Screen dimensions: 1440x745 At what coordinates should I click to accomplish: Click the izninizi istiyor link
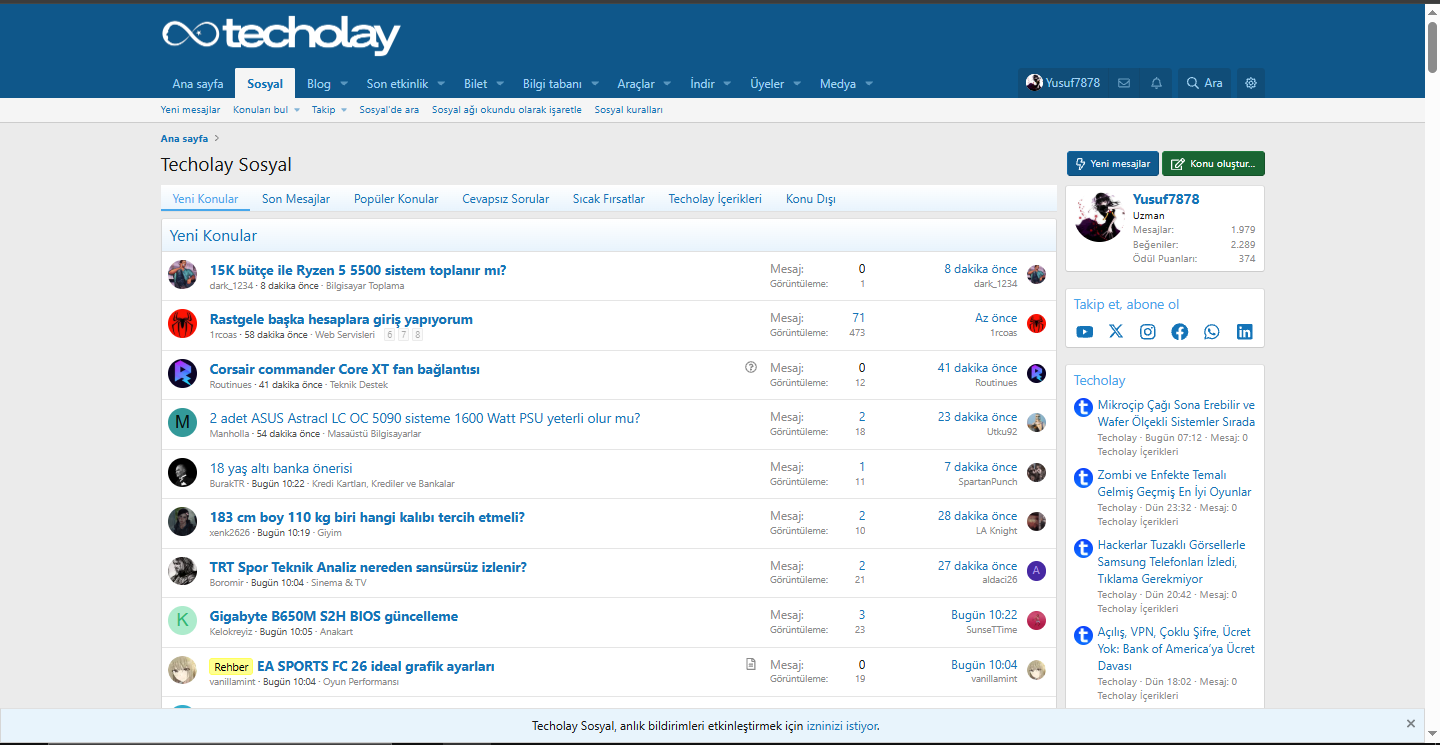pos(842,726)
